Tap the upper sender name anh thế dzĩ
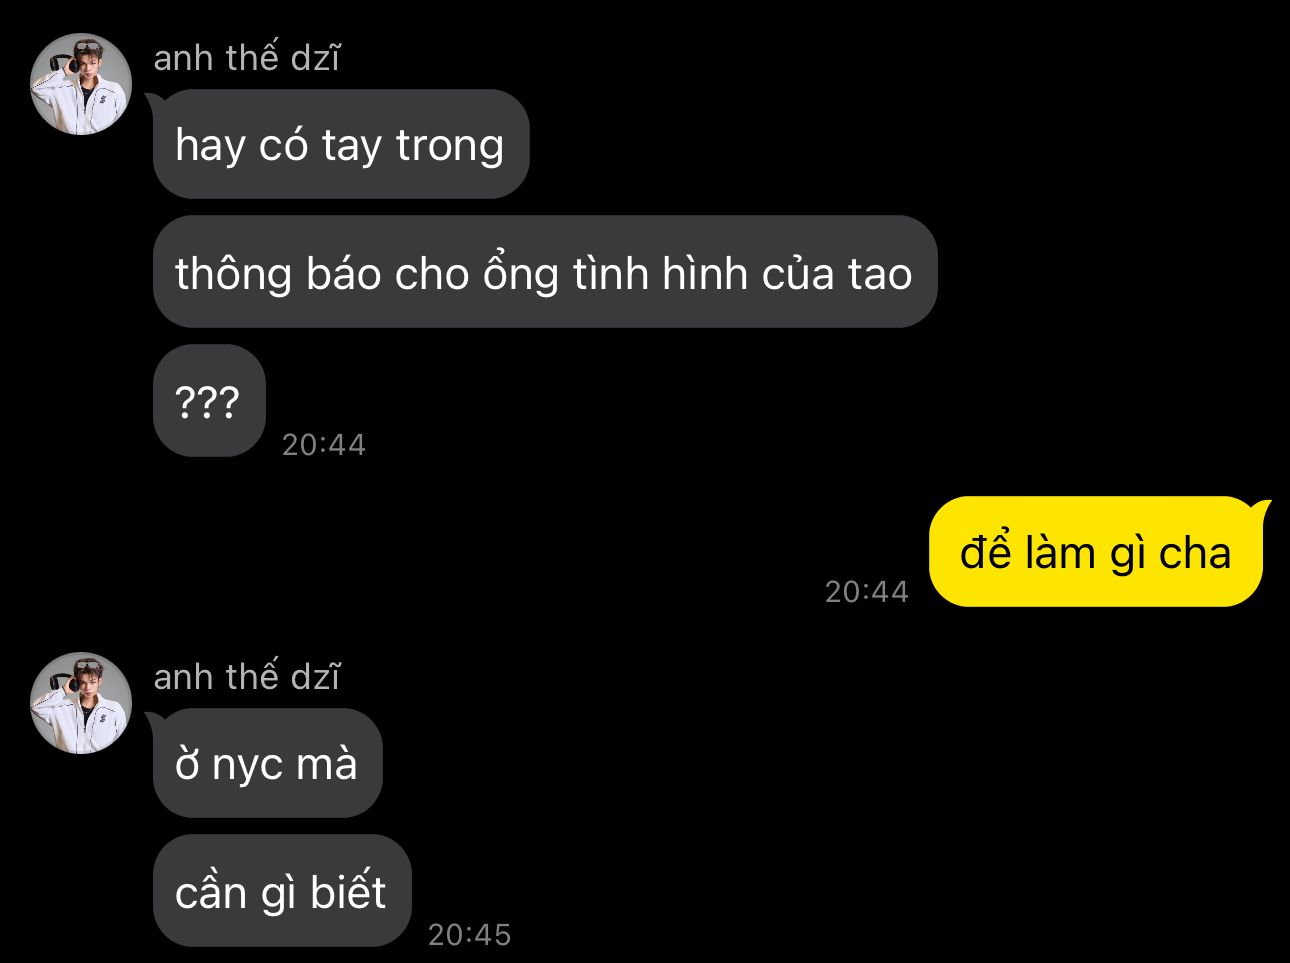This screenshot has height=963, width=1290. (x=246, y=58)
